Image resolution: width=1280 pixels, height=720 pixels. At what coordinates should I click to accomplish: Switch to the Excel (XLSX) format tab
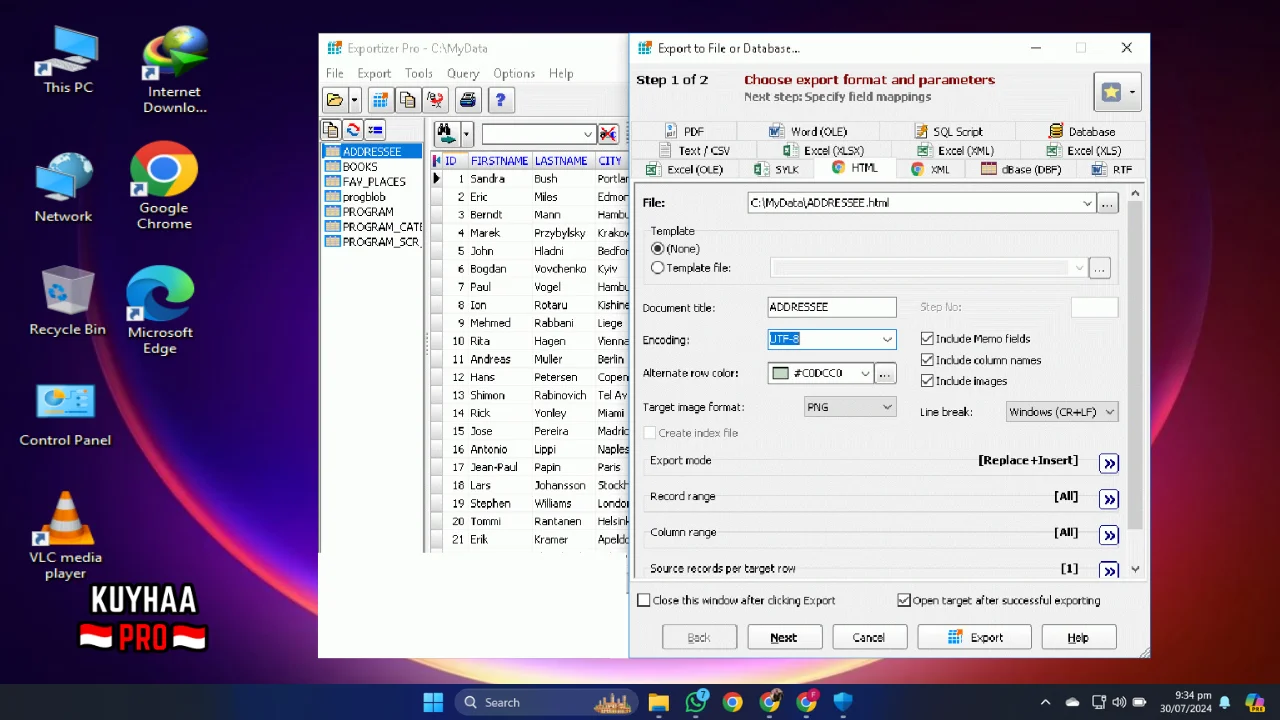click(824, 150)
